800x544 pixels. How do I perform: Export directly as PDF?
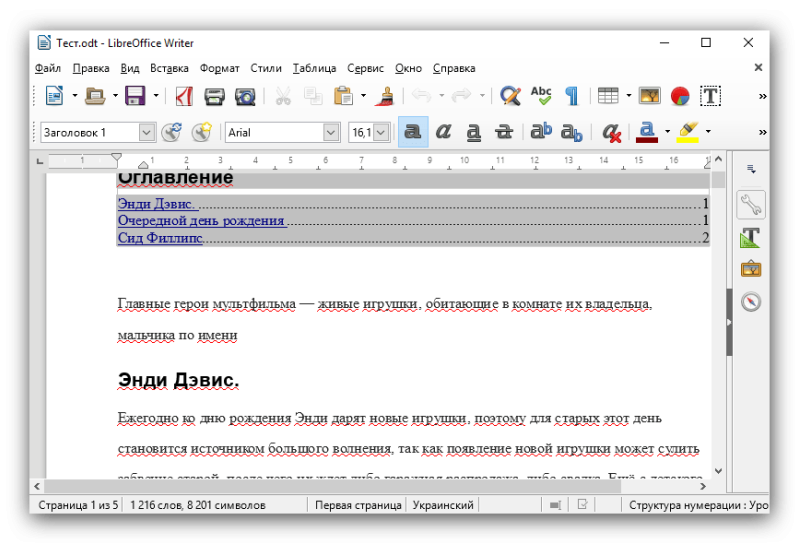pos(184,95)
